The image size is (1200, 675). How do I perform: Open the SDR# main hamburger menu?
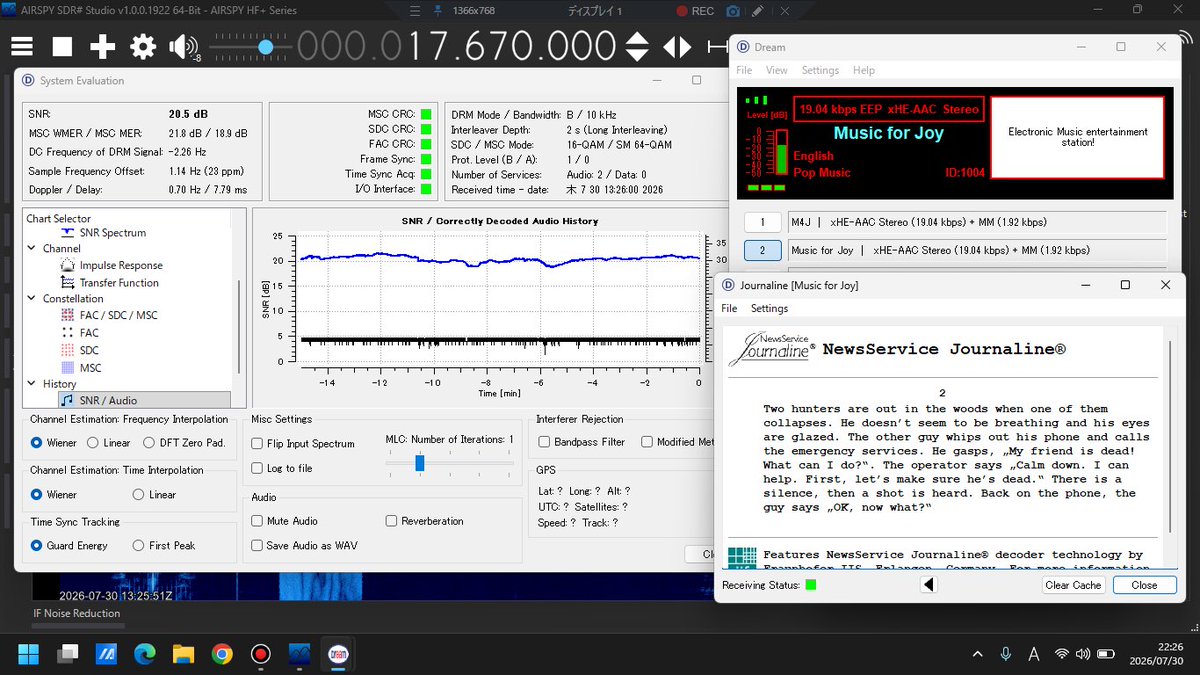tap(22, 47)
